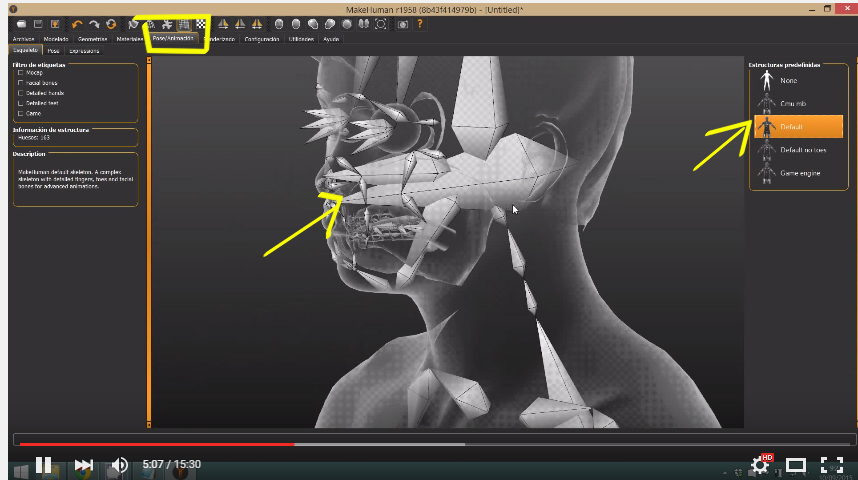Click the Load model toolbar icon
This screenshot has width=858, height=480.
(21, 24)
